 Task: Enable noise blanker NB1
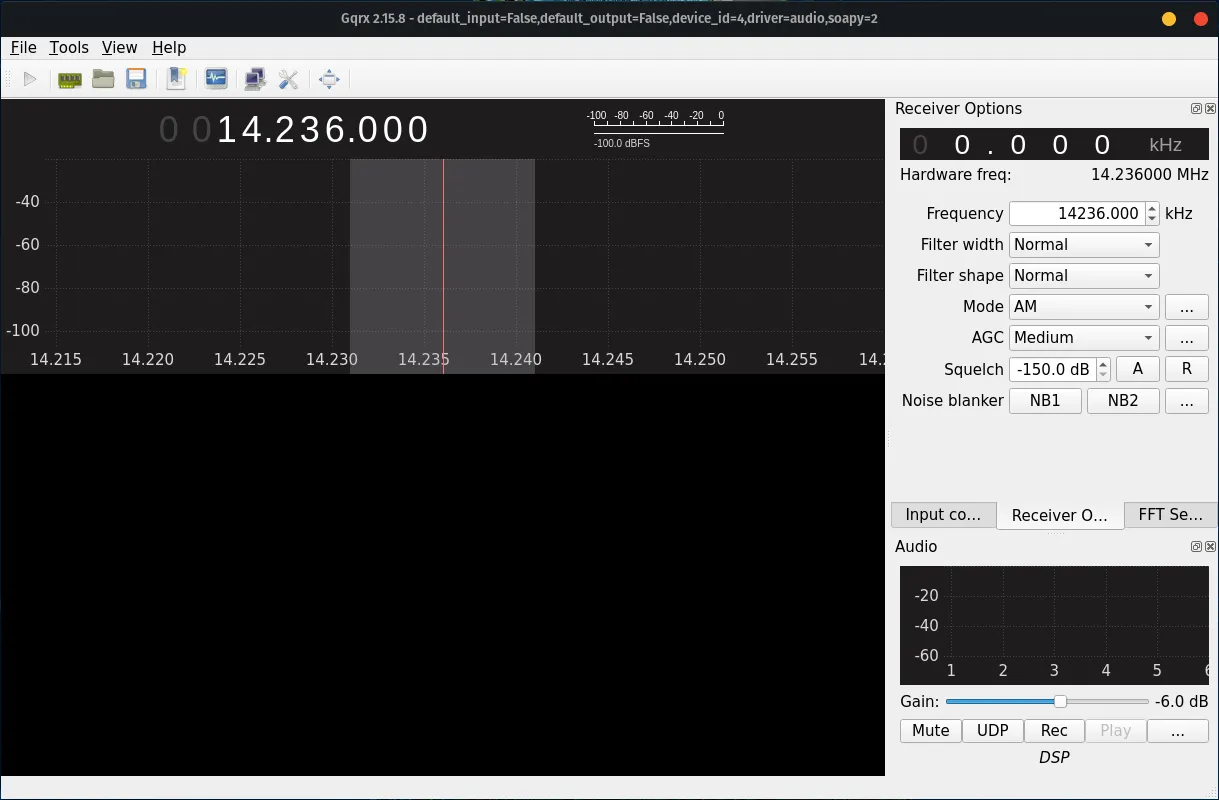(x=1045, y=401)
